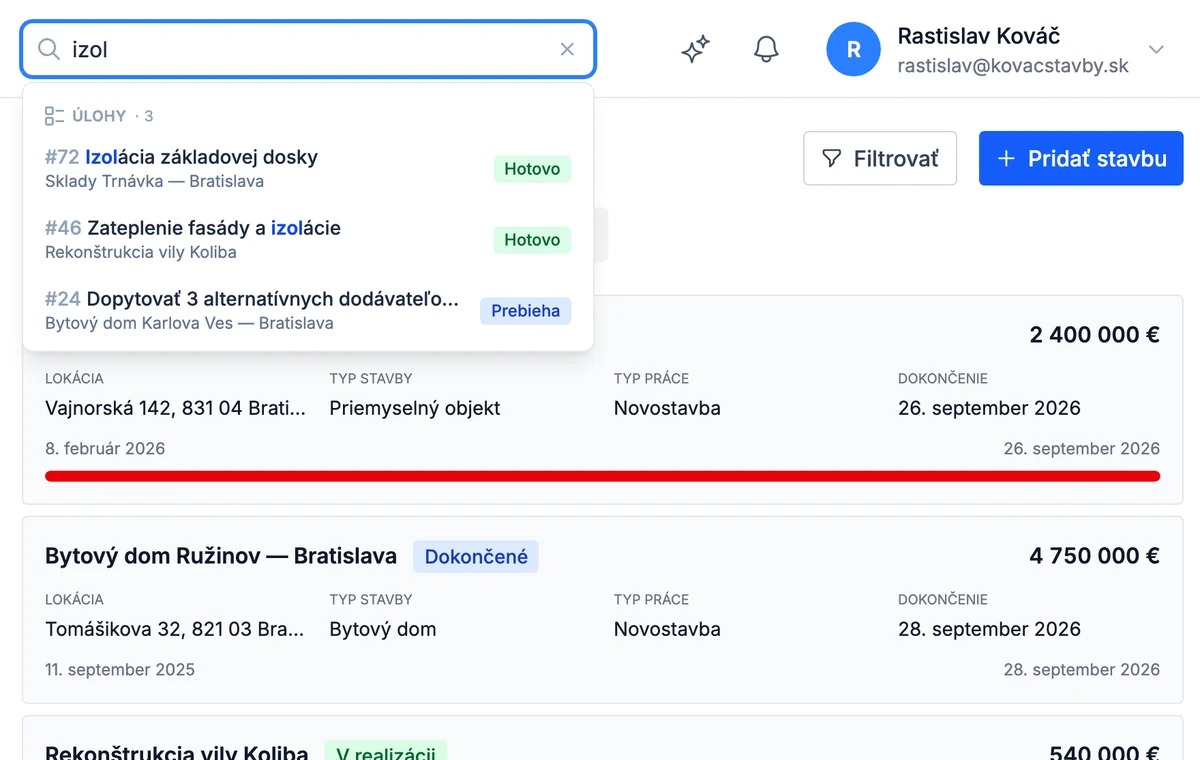Expand the user account chevron
This screenshot has height=760, width=1200.
click(x=1157, y=49)
